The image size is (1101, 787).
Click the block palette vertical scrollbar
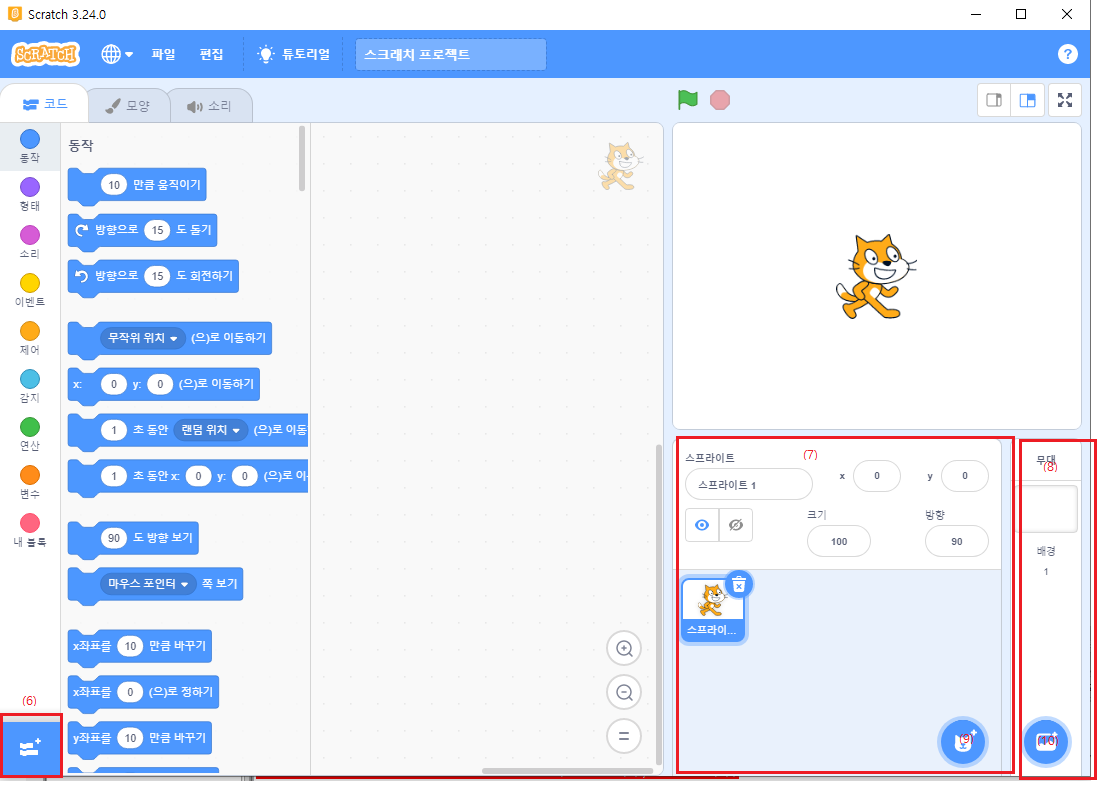tap(302, 158)
